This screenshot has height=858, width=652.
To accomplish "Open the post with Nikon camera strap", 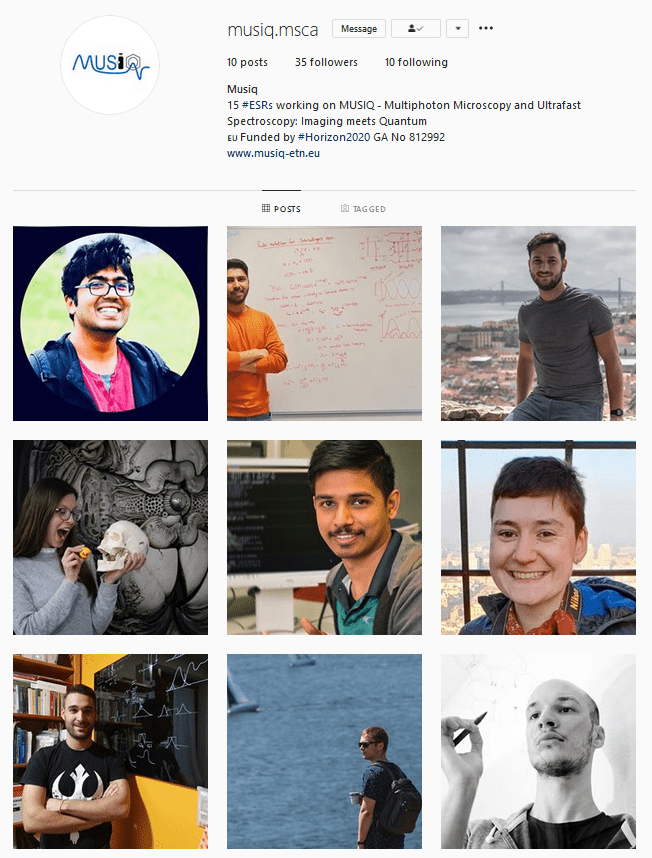I will pyautogui.click(x=538, y=537).
